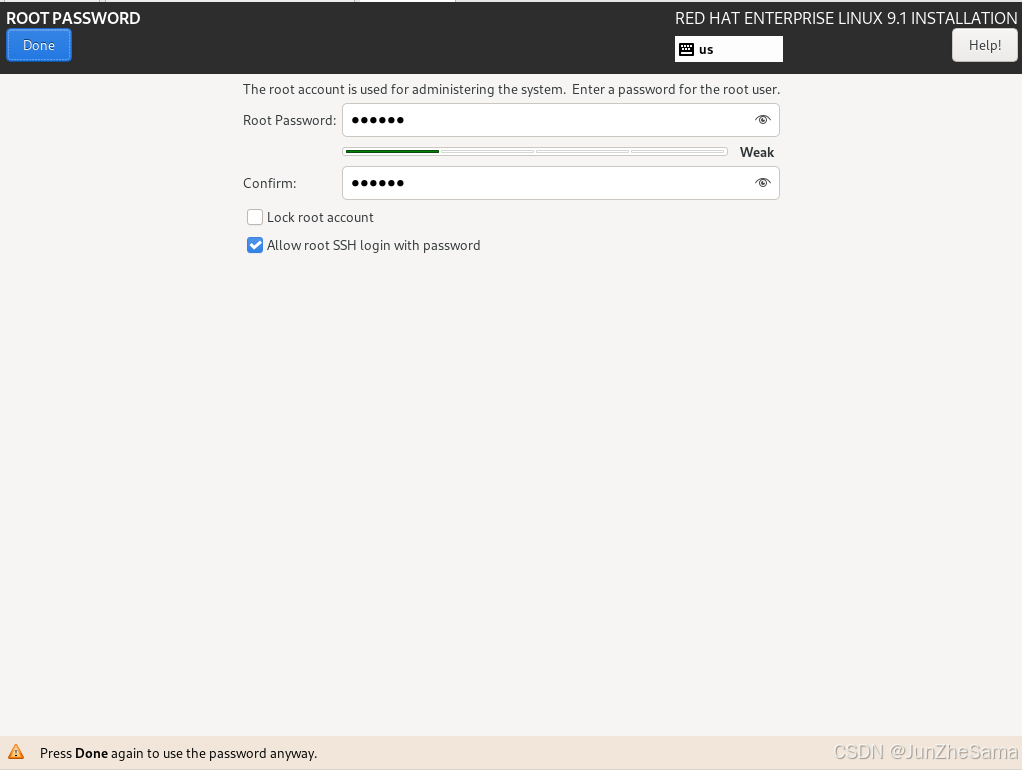
Task: Click the "Press Done again" warning message
Action: (179, 754)
